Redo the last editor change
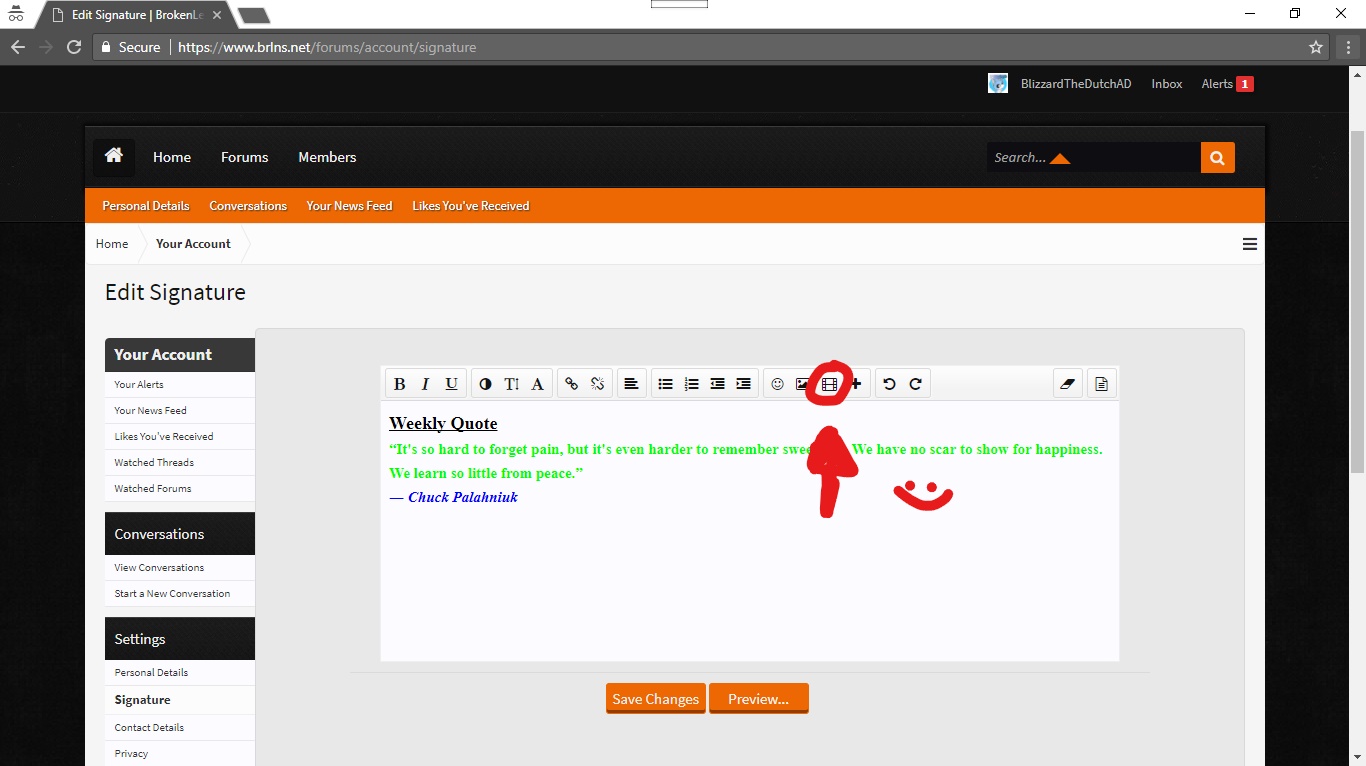Image resolution: width=1366 pixels, height=766 pixels. (x=915, y=384)
